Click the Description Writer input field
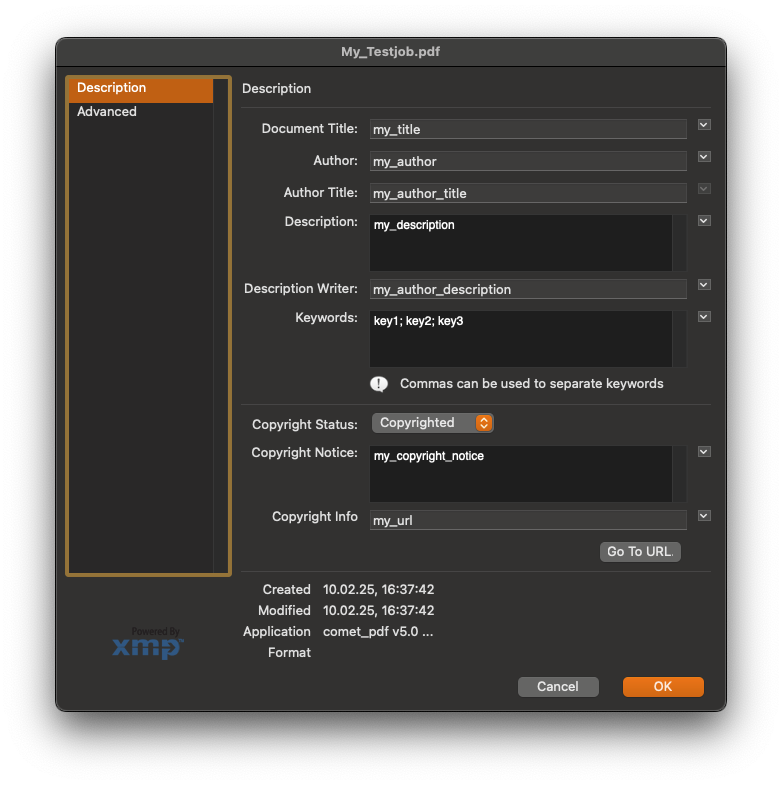The height and width of the screenshot is (785, 782). (x=528, y=289)
